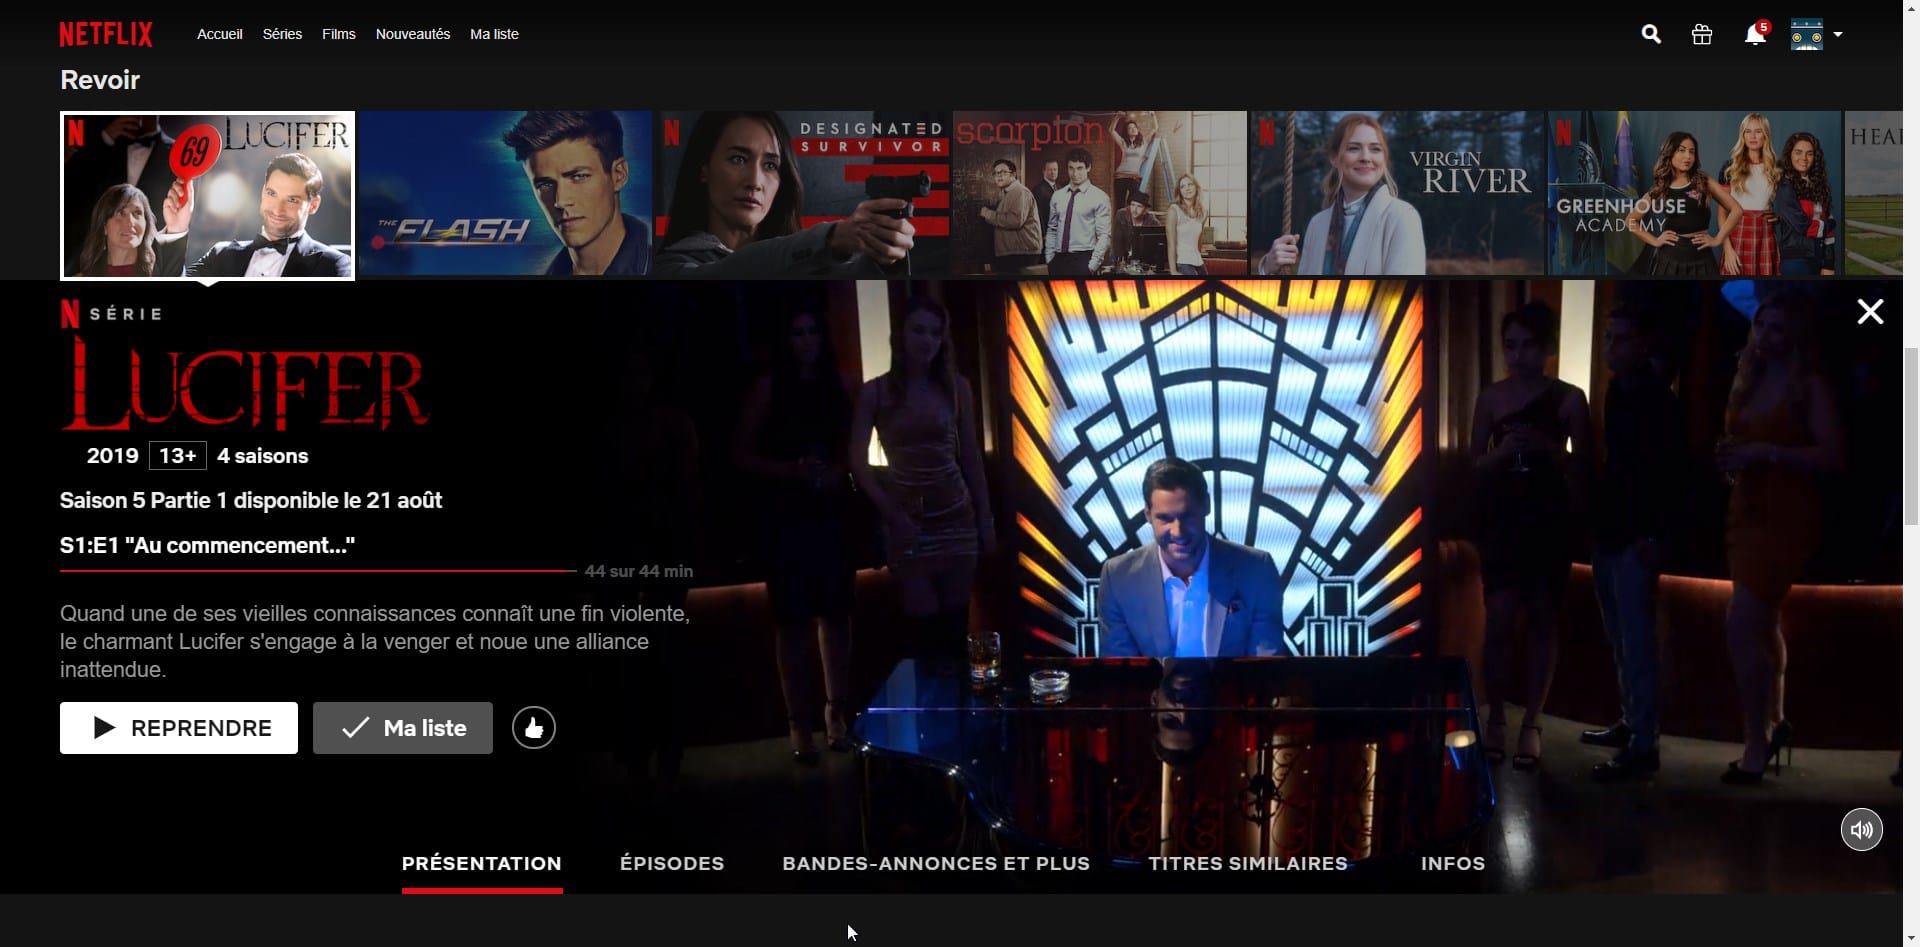This screenshot has width=1920, height=947.
Task: Rate Lucifer with thumbs up
Action: tap(534, 728)
